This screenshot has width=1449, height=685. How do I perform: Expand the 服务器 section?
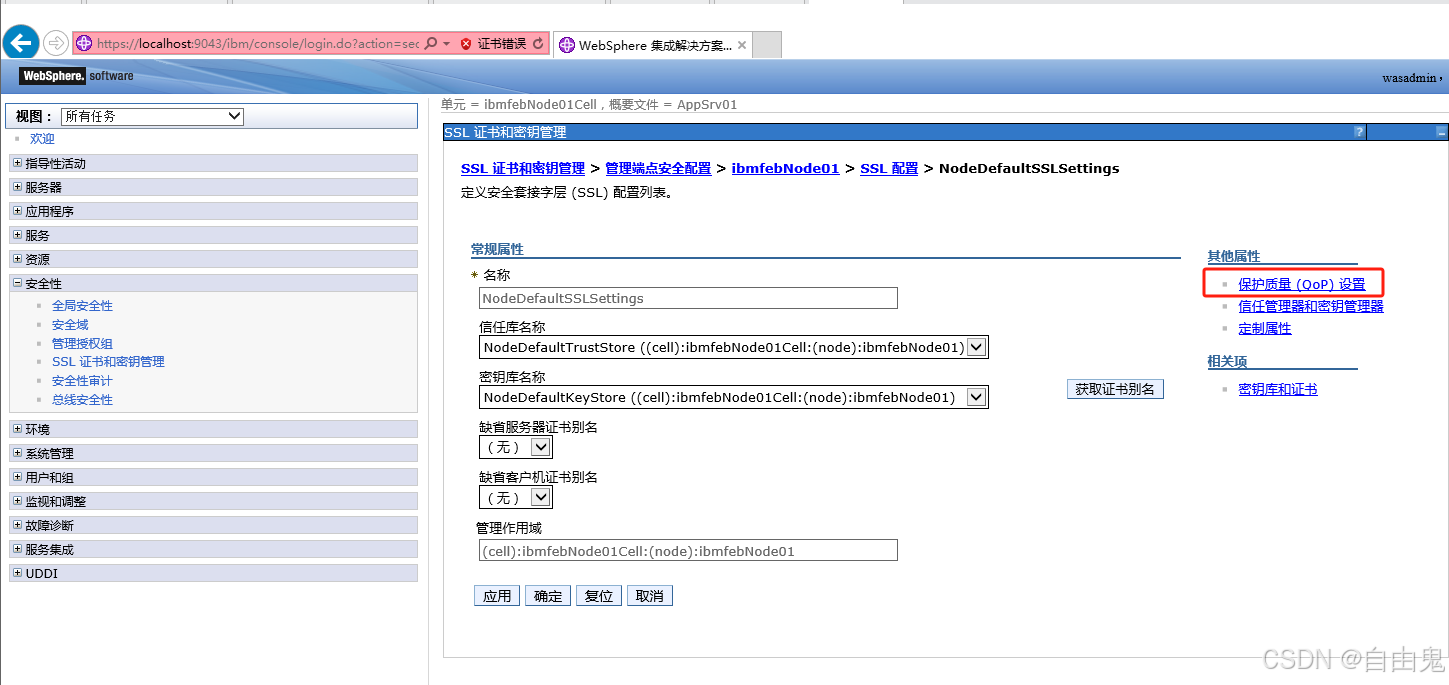[17, 187]
